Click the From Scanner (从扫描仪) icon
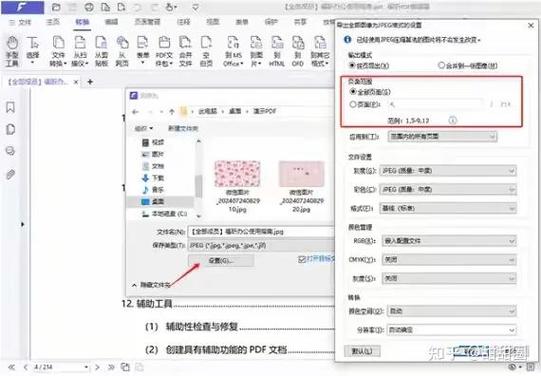This screenshot has height=376, width=541. coord(80,51)
